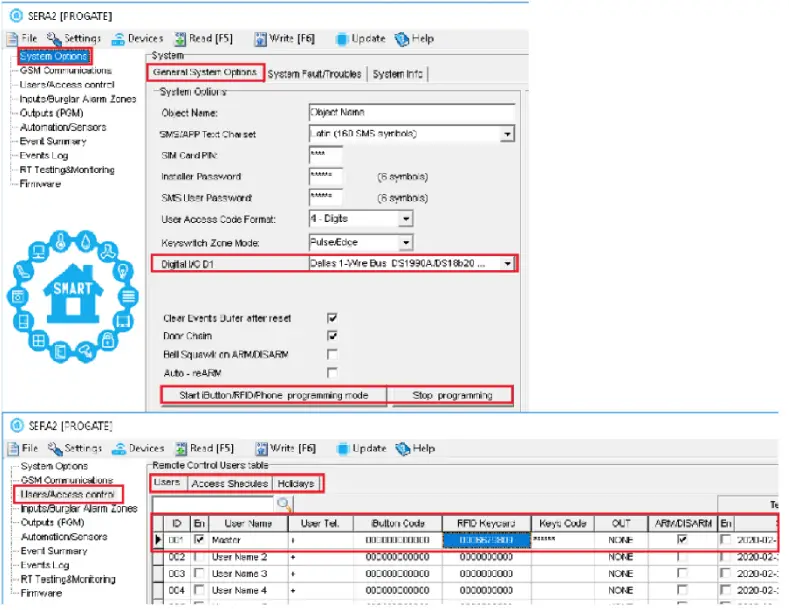Image resolution: width=789 pixels, height=610 pixels.
Task: Select RT Testing&Monitoring in top window tree
Action: pos(67,169)
